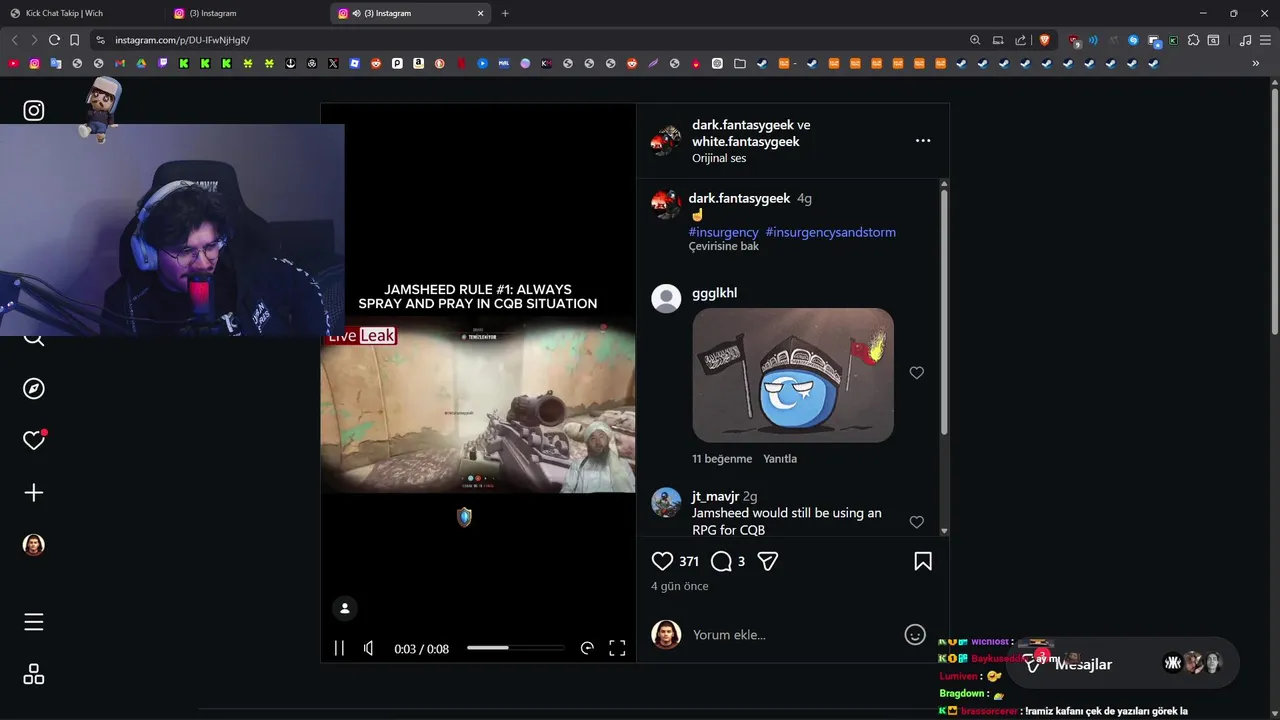
Task: Open the Netflix bookmark
Action: click(461, 64)
